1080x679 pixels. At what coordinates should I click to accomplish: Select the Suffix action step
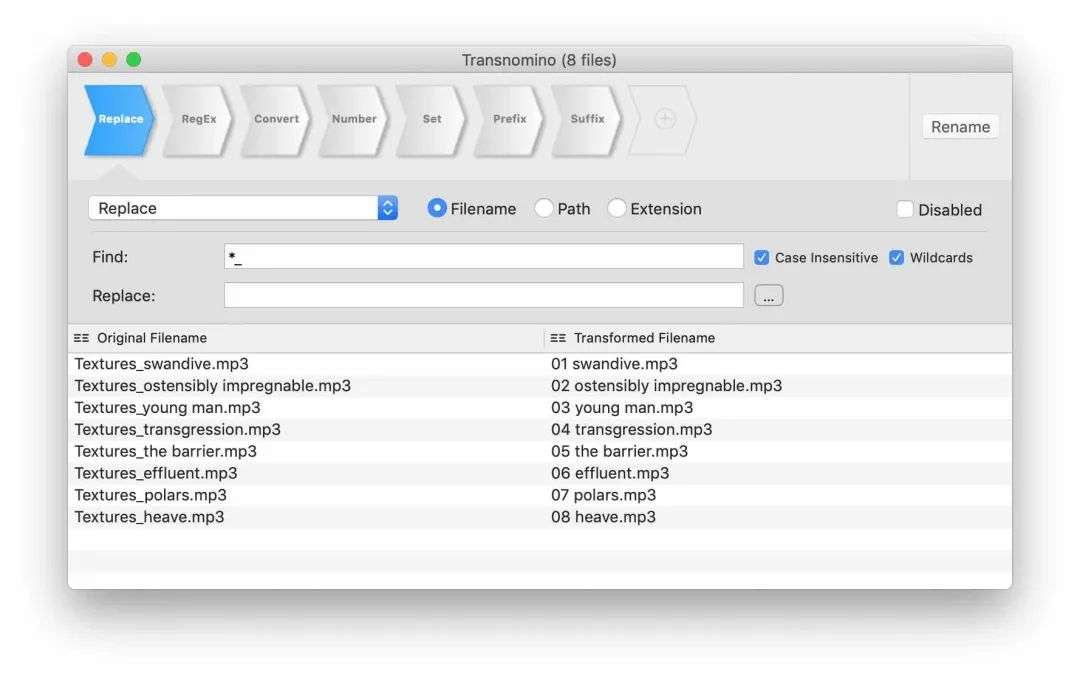point(587,120)
